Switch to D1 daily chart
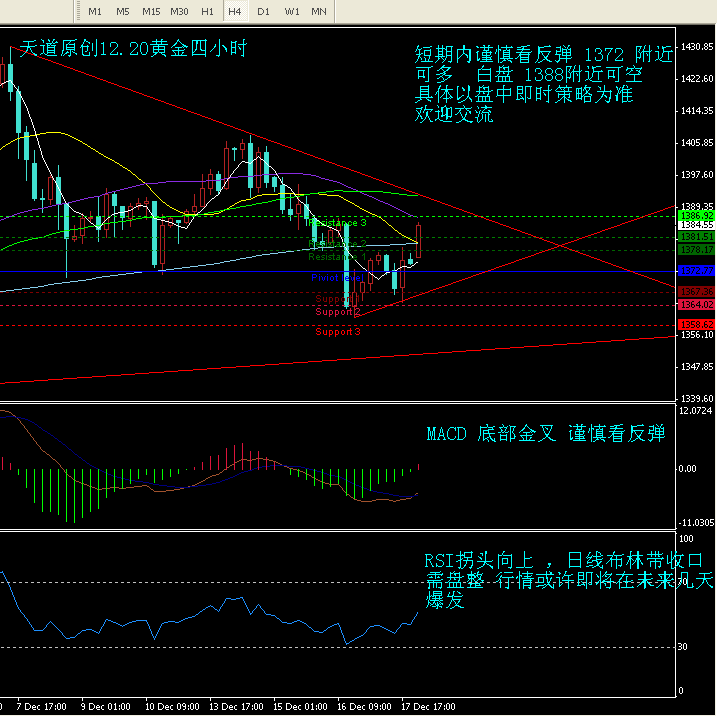Screen dimensions: 717x717 coord(263,11)
